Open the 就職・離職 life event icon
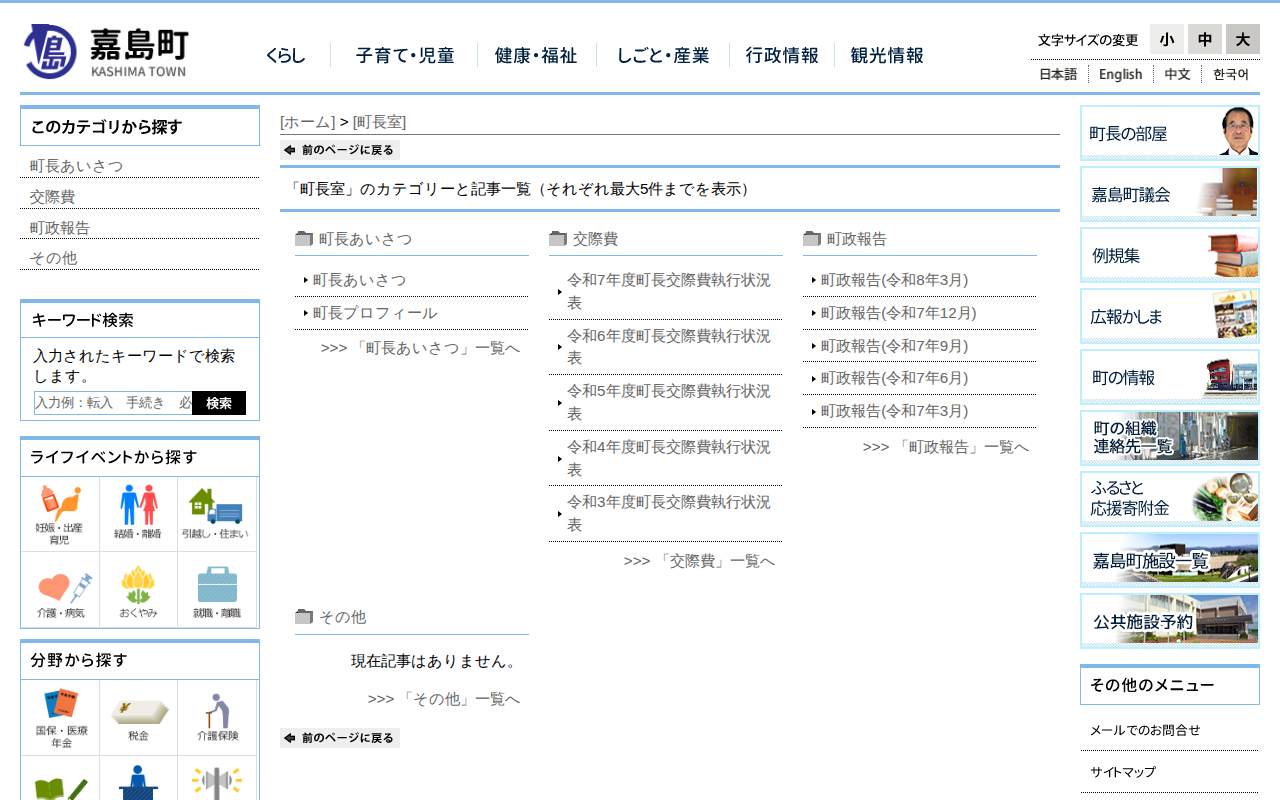 point(216,590)
